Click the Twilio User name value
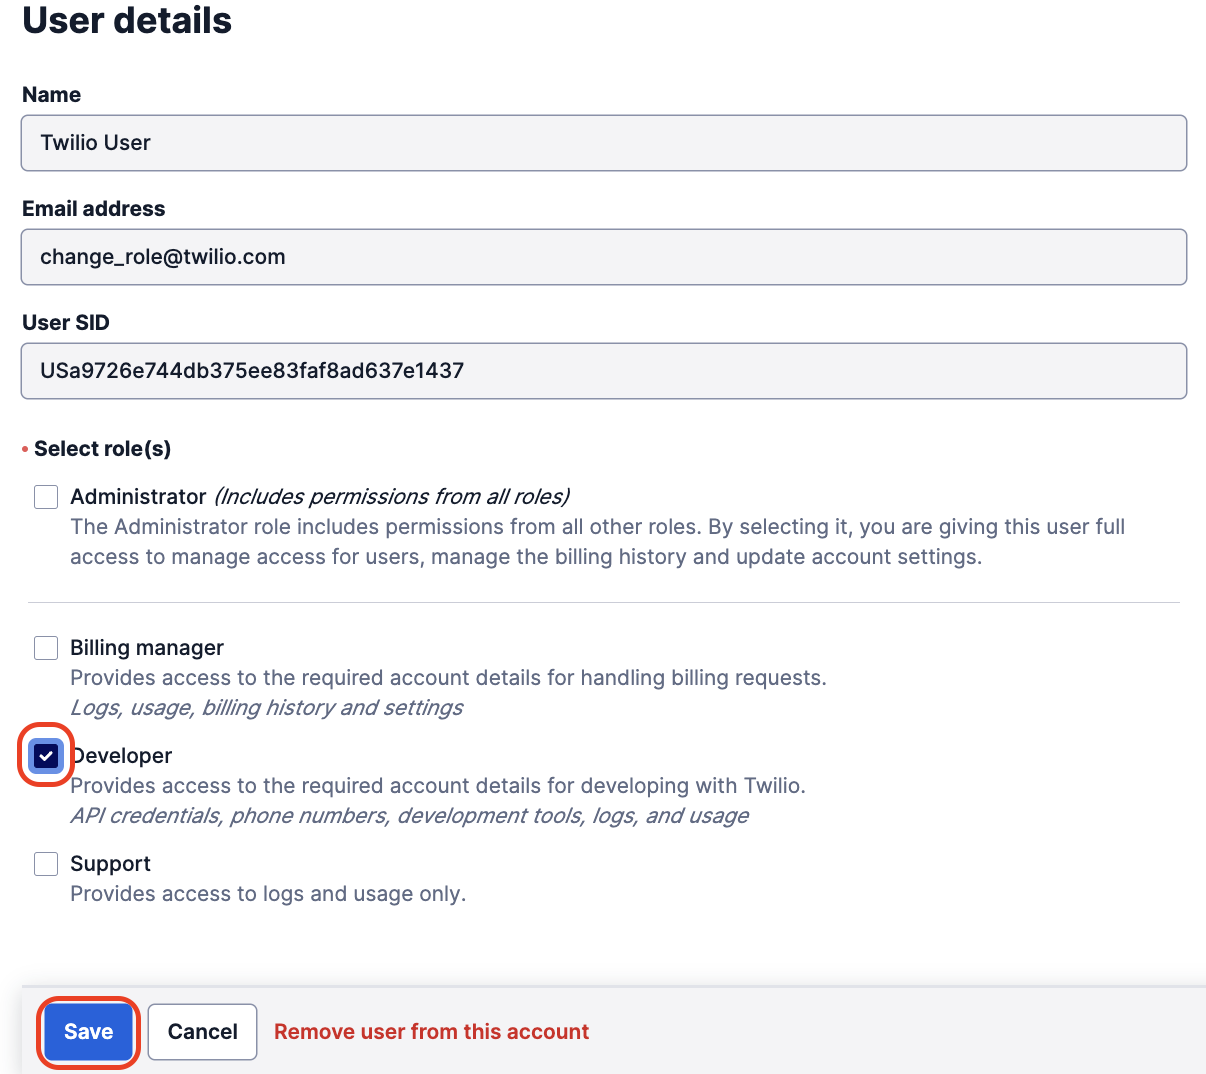1206x1074 pixels. click(95, 143)
